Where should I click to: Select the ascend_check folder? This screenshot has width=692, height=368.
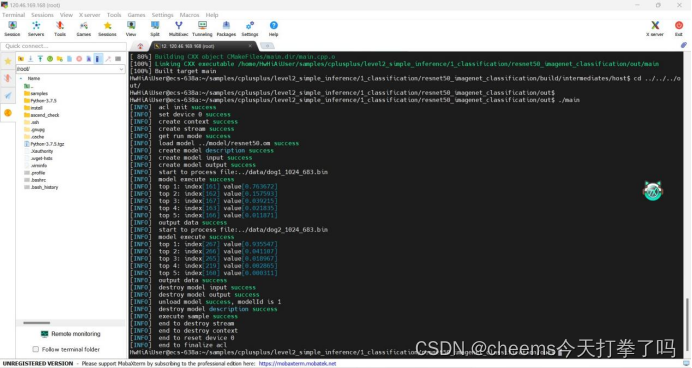click(41, 115)
